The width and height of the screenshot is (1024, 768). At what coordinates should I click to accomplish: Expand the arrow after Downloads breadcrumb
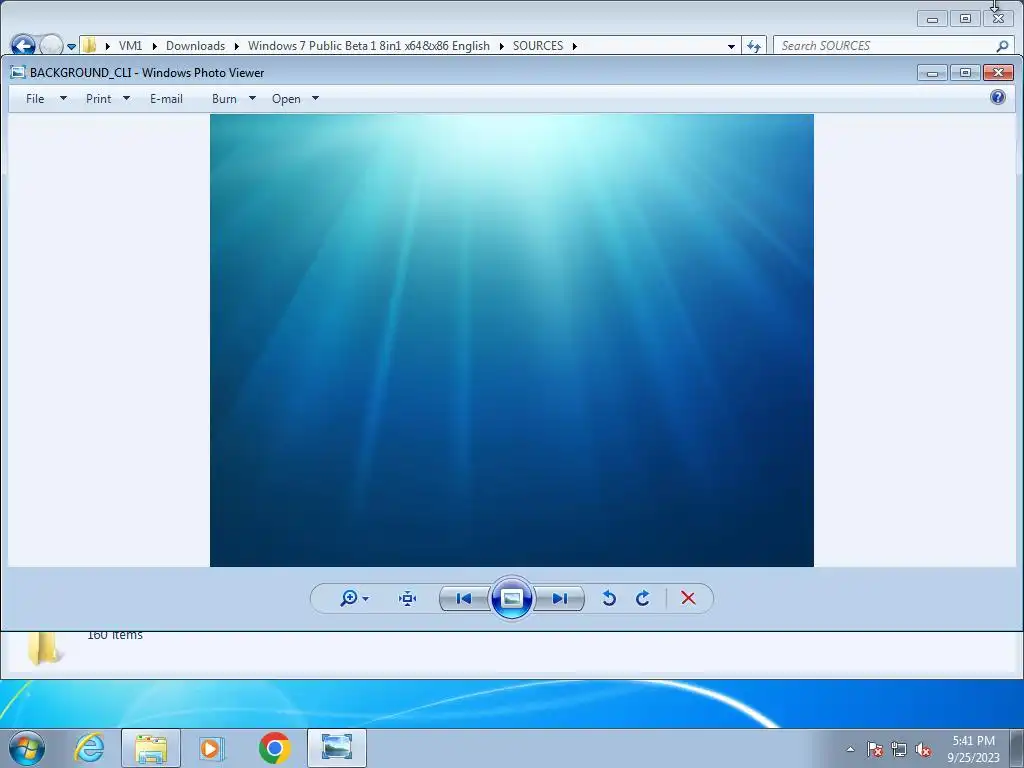coord(236,46)
